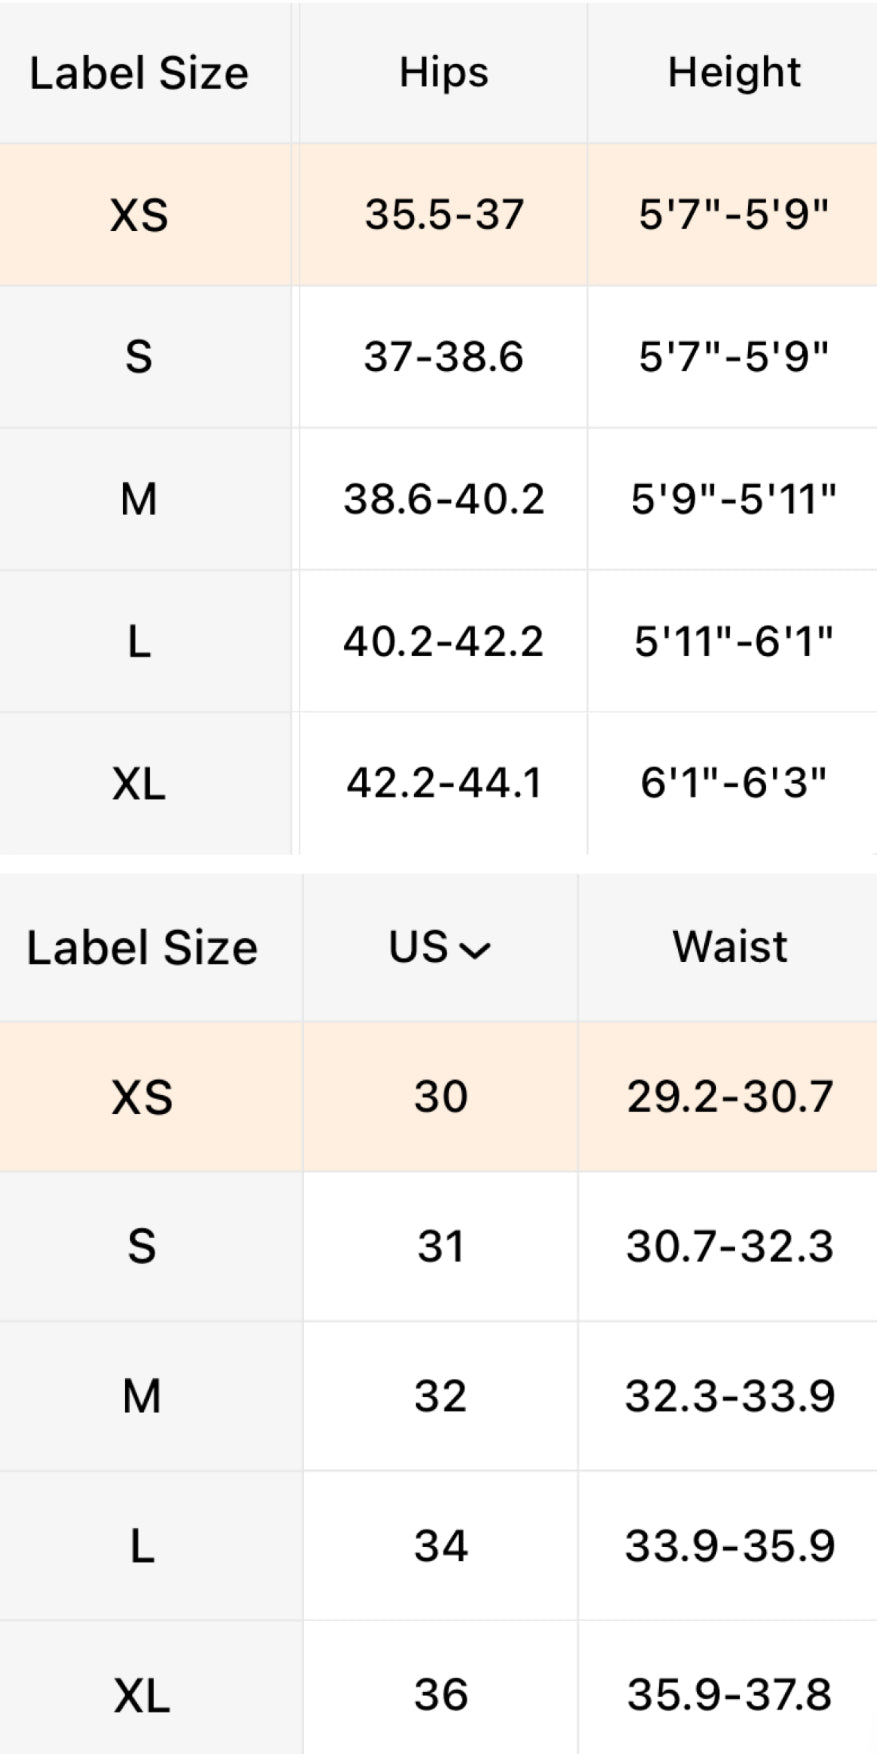
Task: Select hips range 40.2-42.2
Action: [443, 641]
